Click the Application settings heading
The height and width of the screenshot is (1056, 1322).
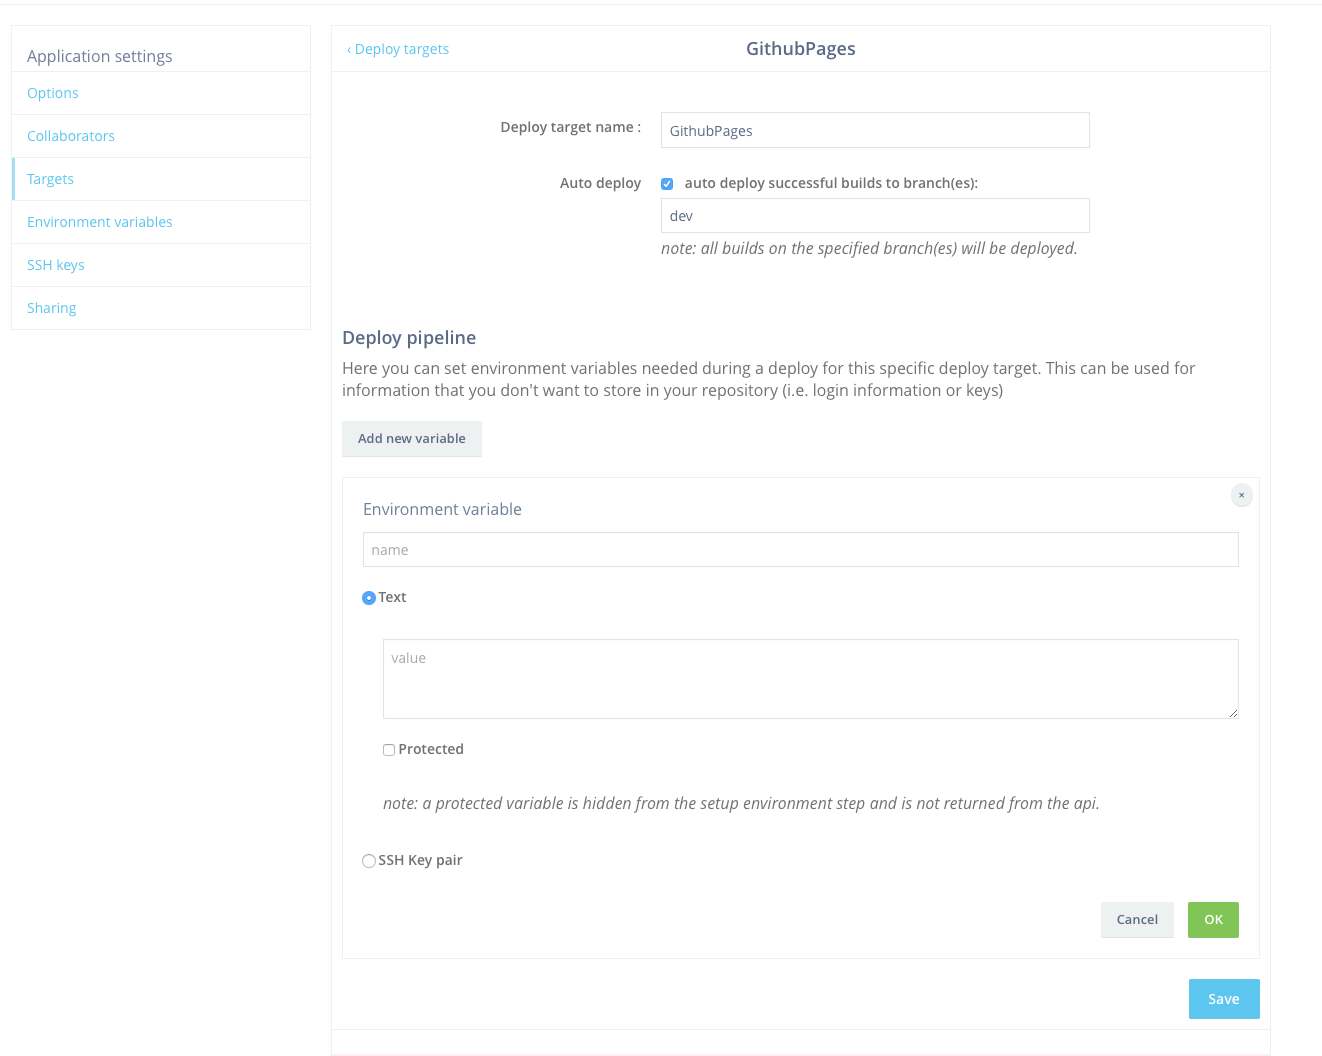pyautogui.click(x=100, y=56)
